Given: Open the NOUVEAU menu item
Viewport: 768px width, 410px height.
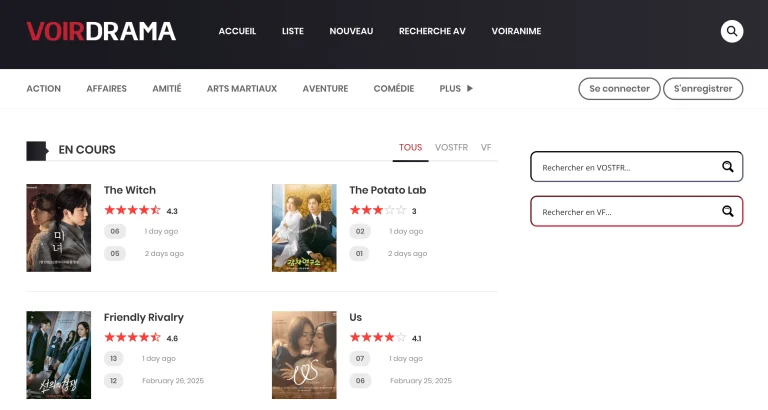Looking at the screenshot, I should click(351, 31).
